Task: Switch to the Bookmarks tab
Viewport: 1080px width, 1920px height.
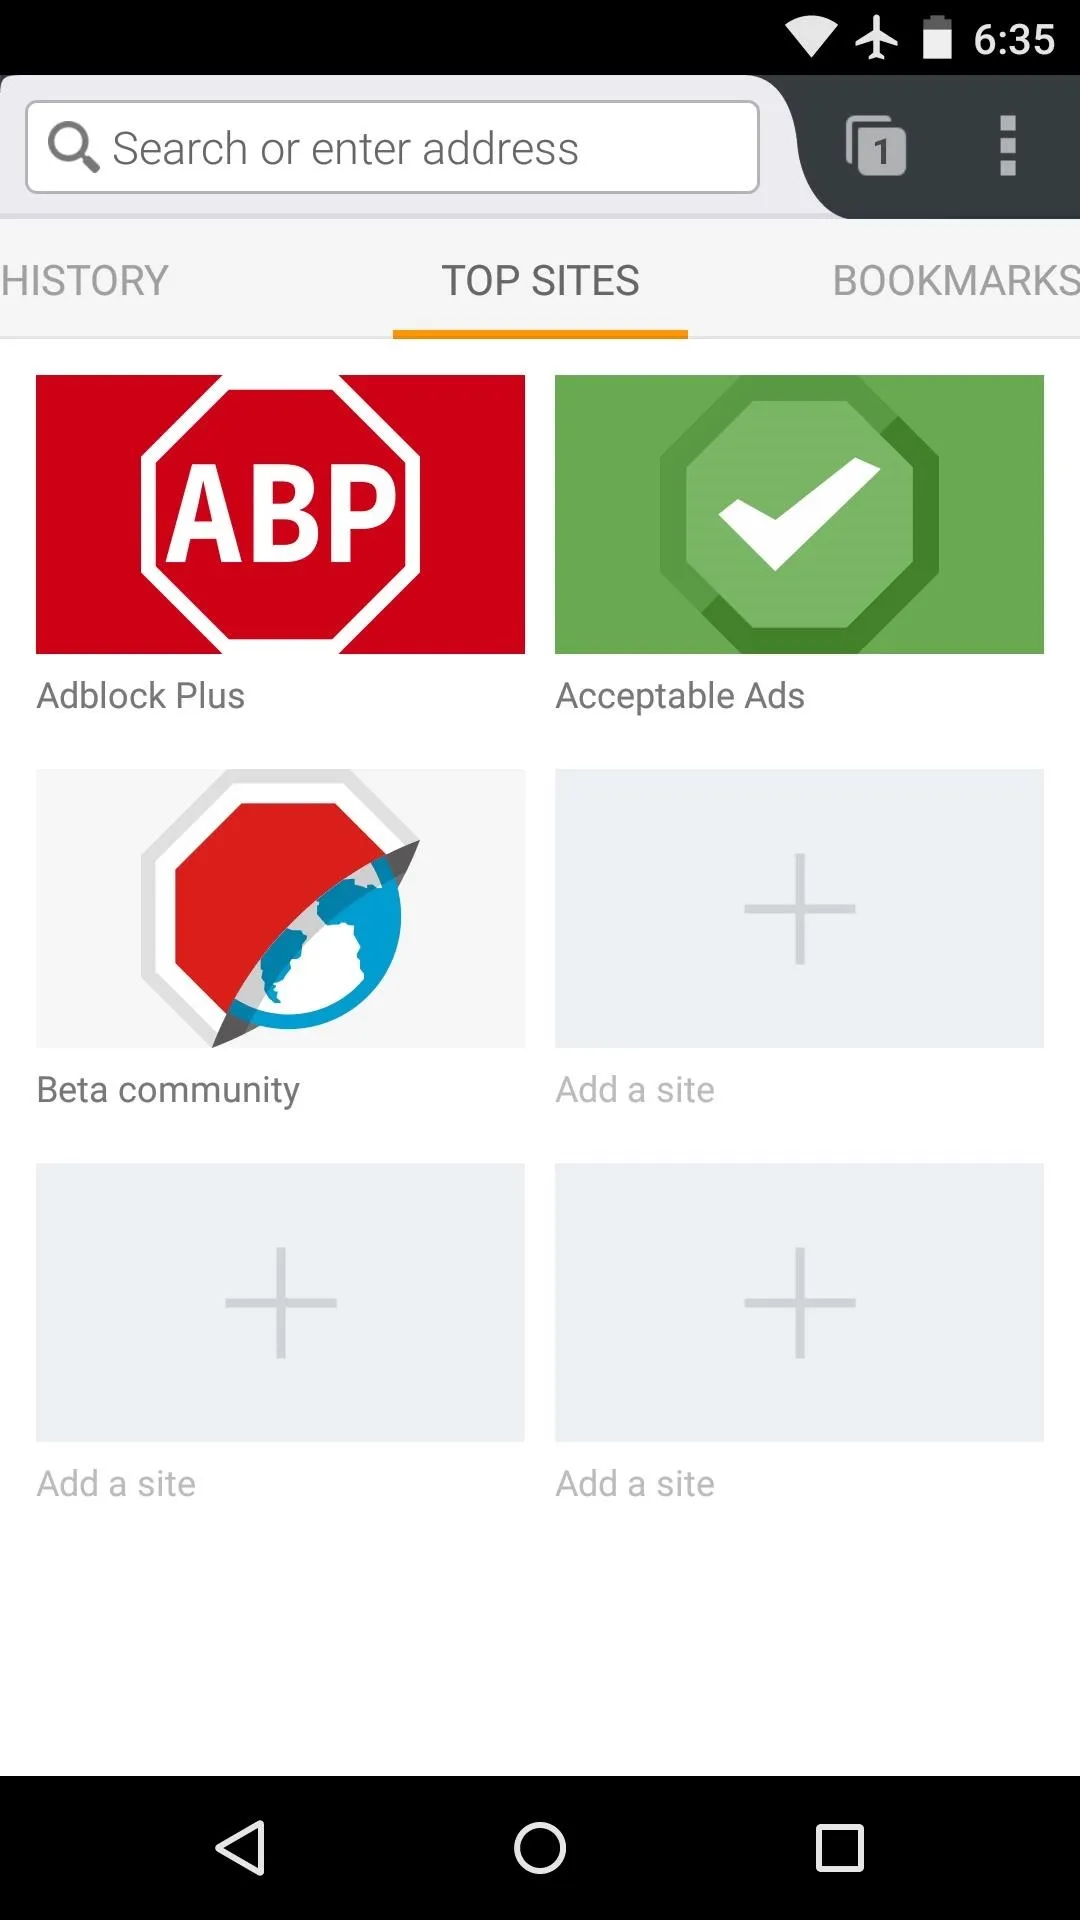Action: click(x=956, y=280)
